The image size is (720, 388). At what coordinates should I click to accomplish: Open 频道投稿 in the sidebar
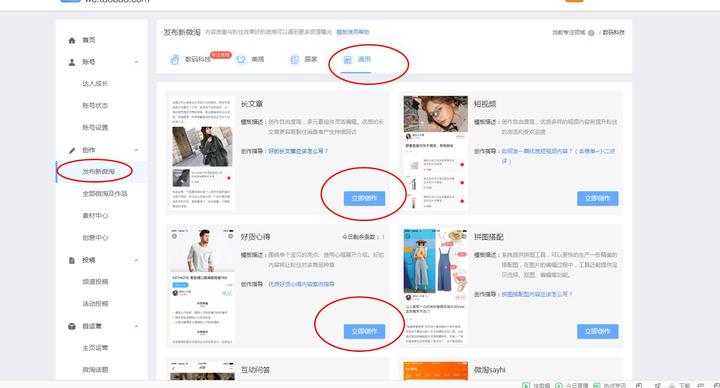95,282
